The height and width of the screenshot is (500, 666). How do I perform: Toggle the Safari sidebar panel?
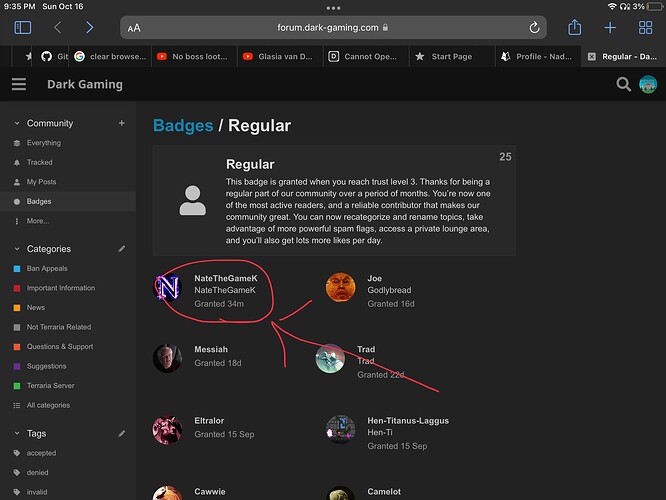(x=22, y=28)
